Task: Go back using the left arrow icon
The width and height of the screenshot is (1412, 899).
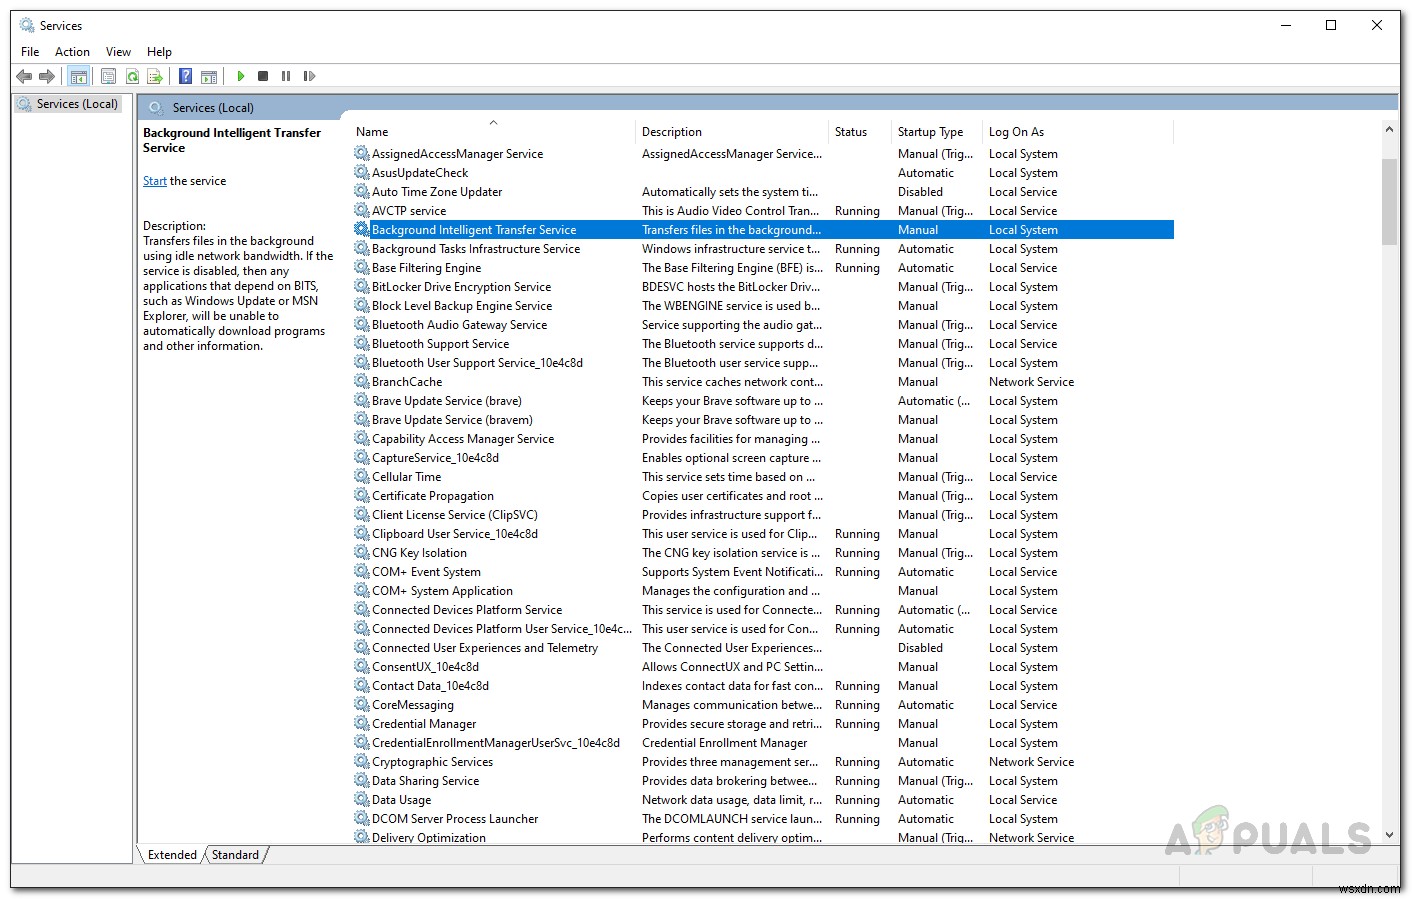Action: [24, 76]
